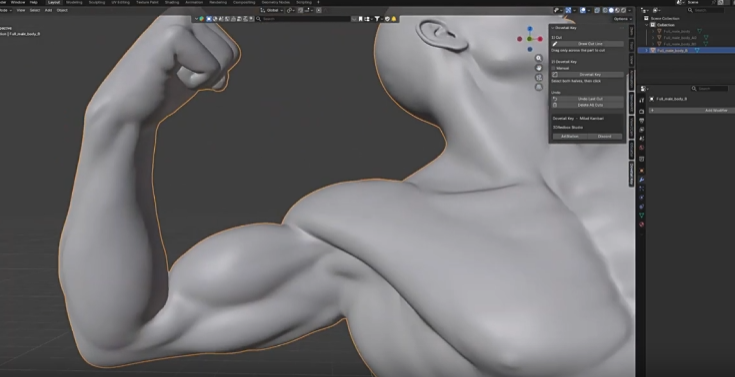Collapse the Collection in the outliner
735x377 pixels.
646,25
